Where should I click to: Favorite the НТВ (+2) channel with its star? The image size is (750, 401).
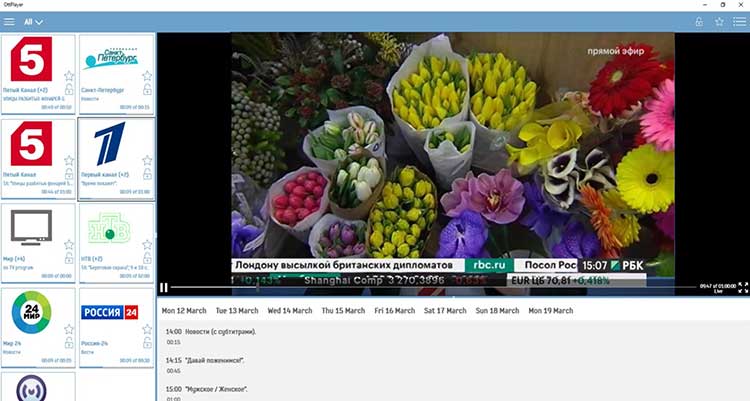coord(147,245)
